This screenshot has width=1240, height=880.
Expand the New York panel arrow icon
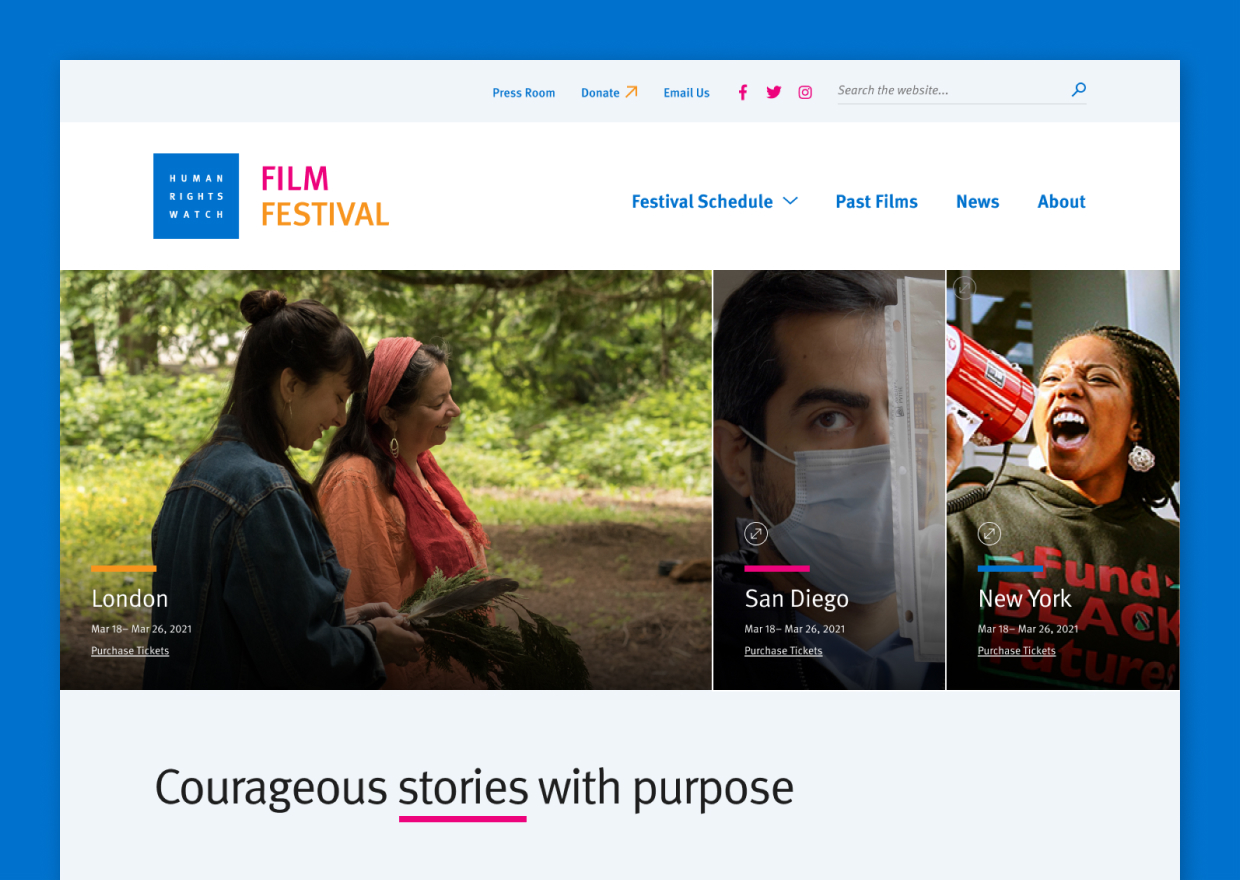(x=989, y=533)
